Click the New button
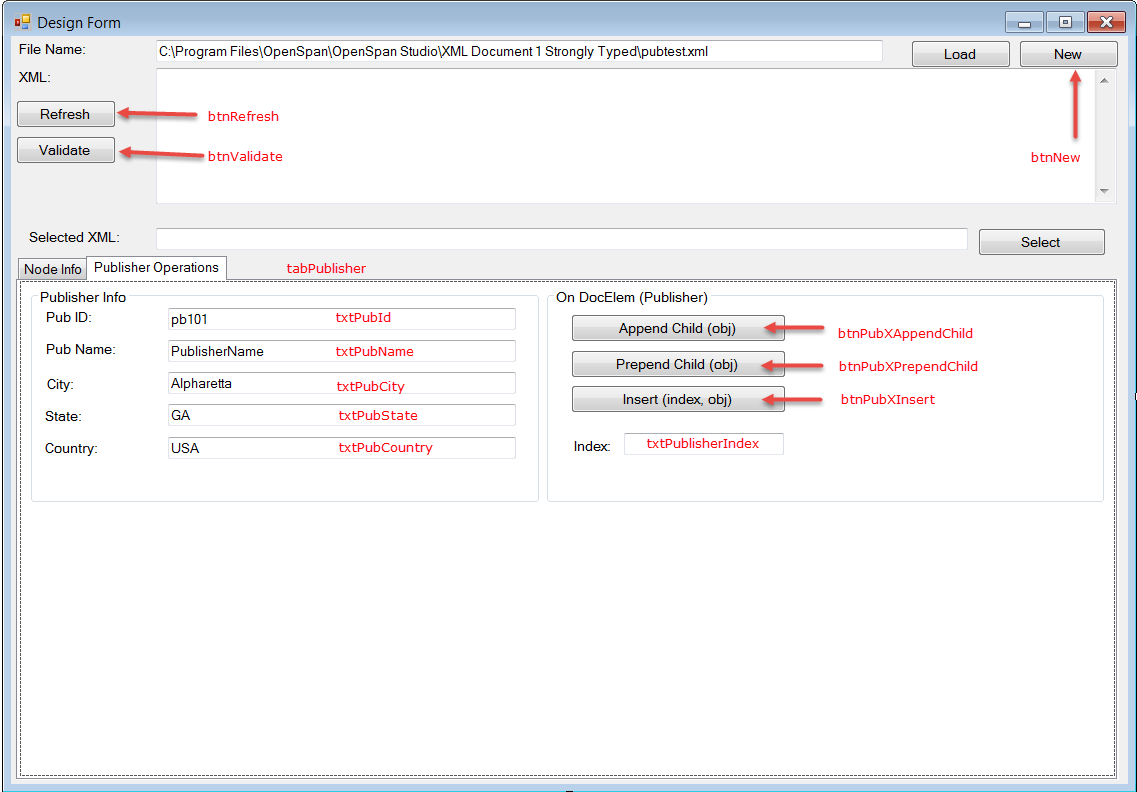Viewport: 1137px width, 792px height. 1067,54
